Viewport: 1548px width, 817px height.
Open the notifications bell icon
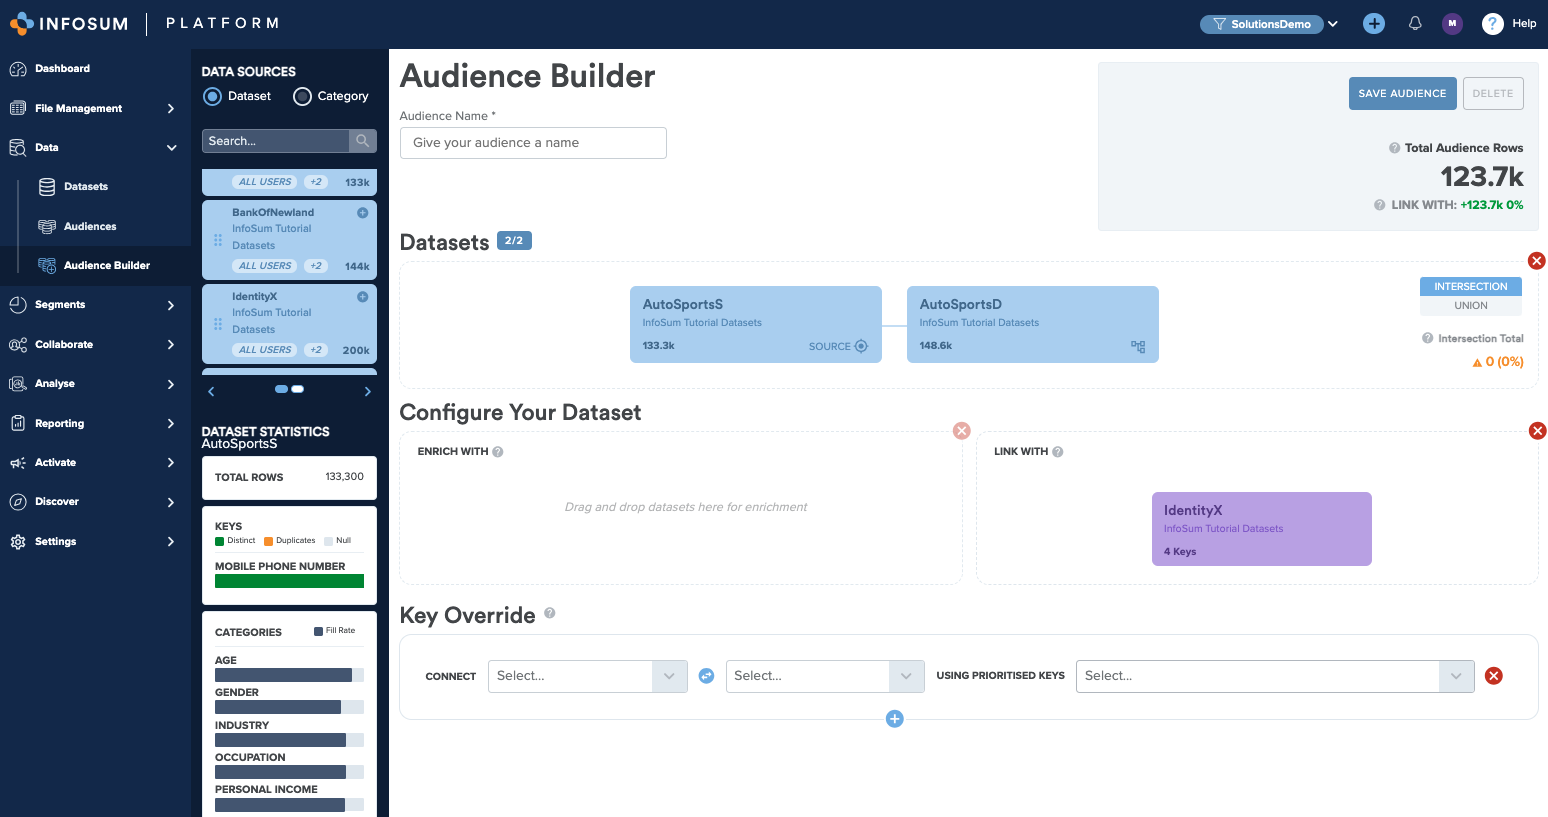coord(1414,23)
